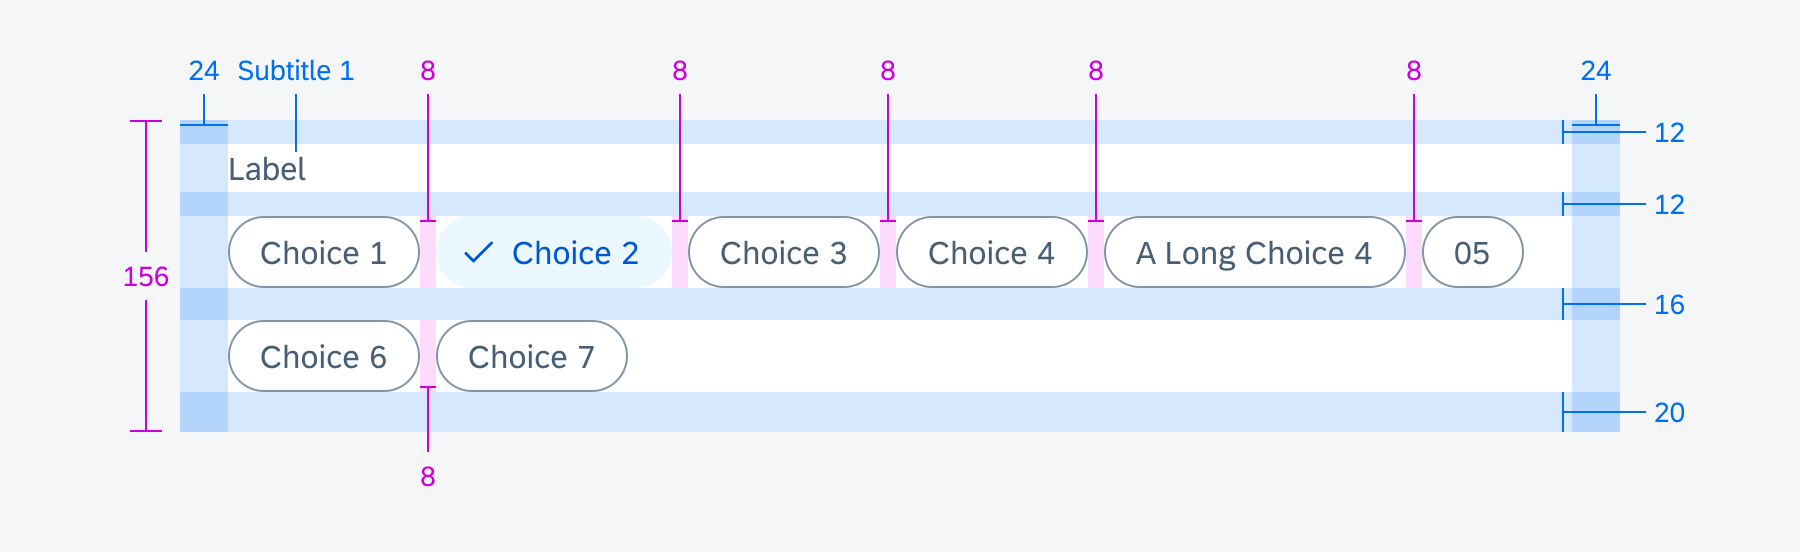1800x552 pixels.
Task: Enable the Choice 4 chip
Action: click(x=992, y=252)
